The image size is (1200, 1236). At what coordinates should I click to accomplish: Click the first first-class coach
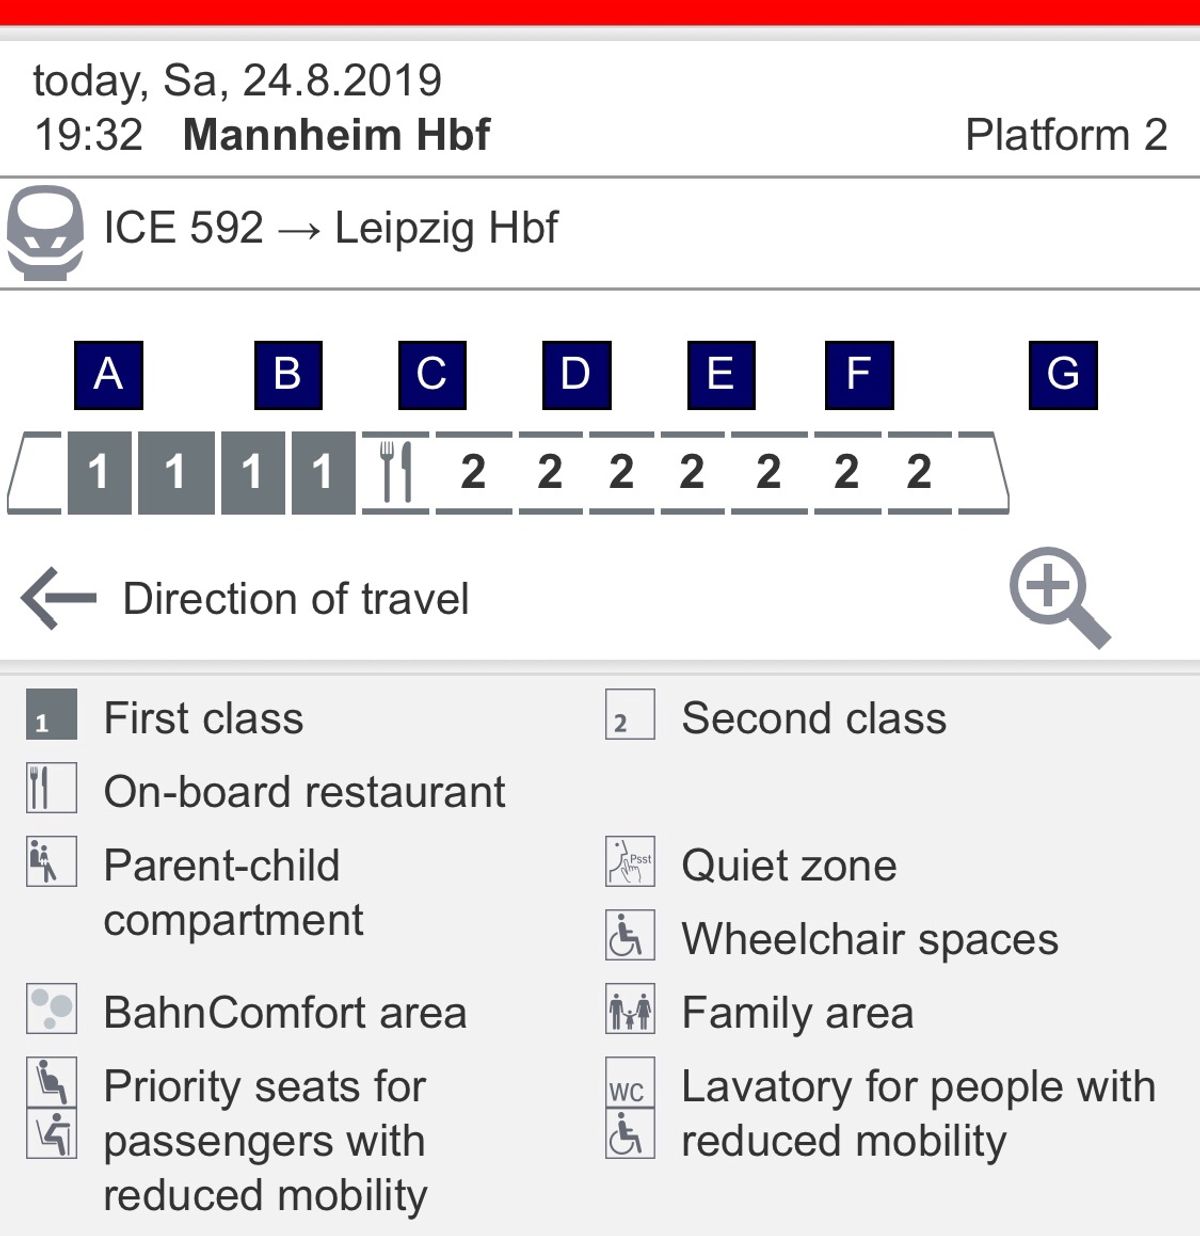click(x=99, y=472)
